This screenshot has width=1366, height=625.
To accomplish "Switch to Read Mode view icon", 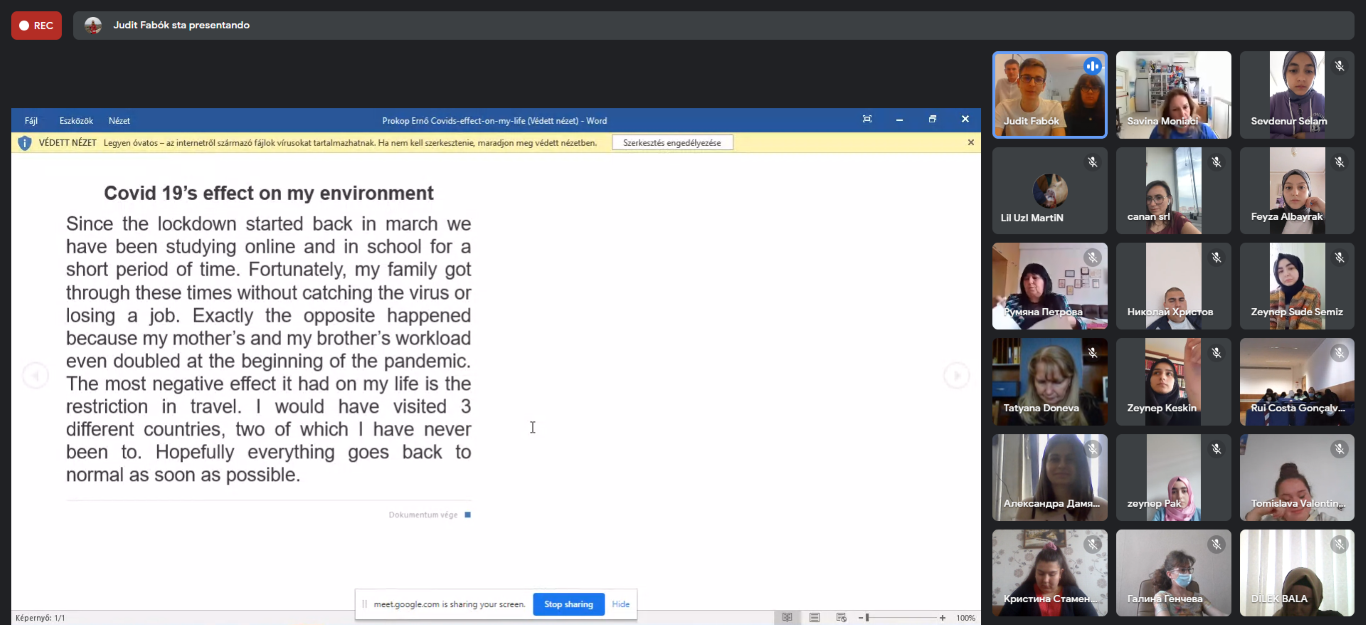I will [x=788, y=618].
